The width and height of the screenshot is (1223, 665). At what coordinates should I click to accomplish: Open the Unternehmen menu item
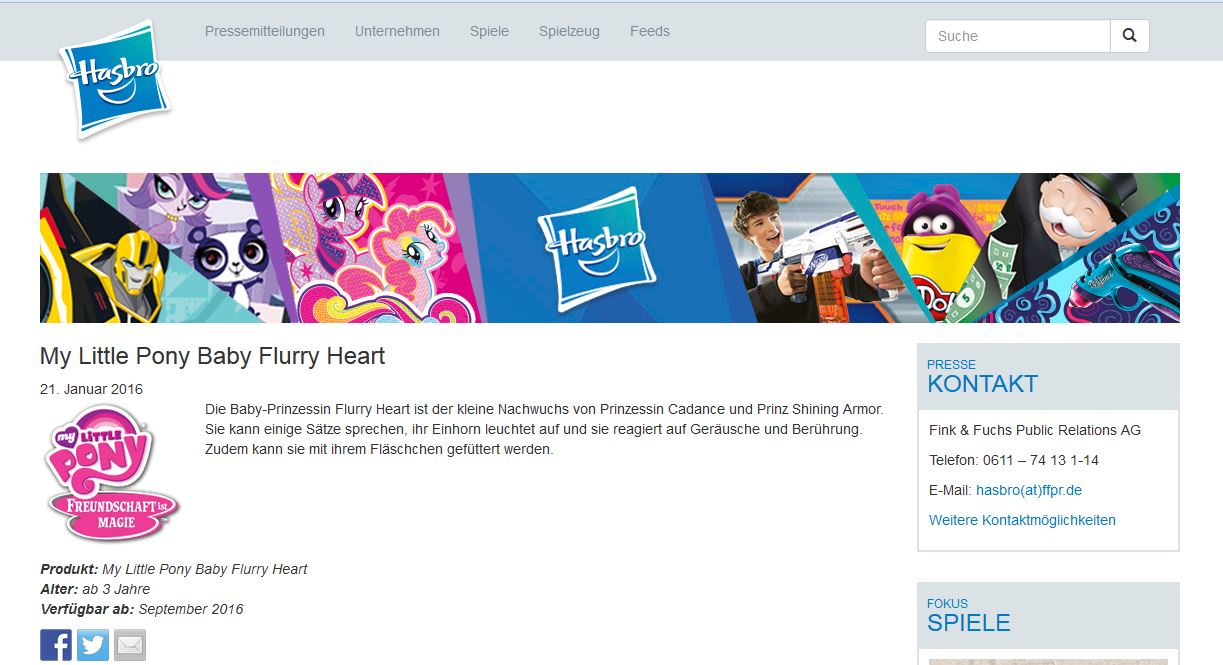pos(397,31)
